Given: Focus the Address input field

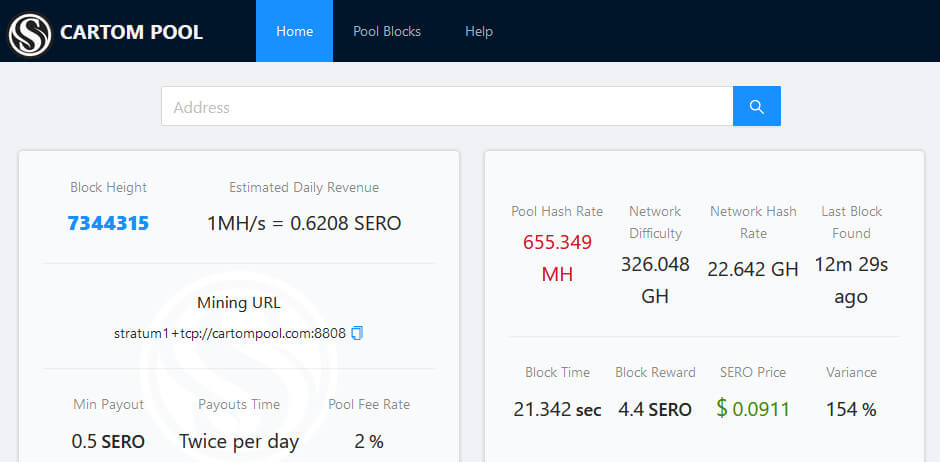Looking at the screenshot, I should click(447, 107).
